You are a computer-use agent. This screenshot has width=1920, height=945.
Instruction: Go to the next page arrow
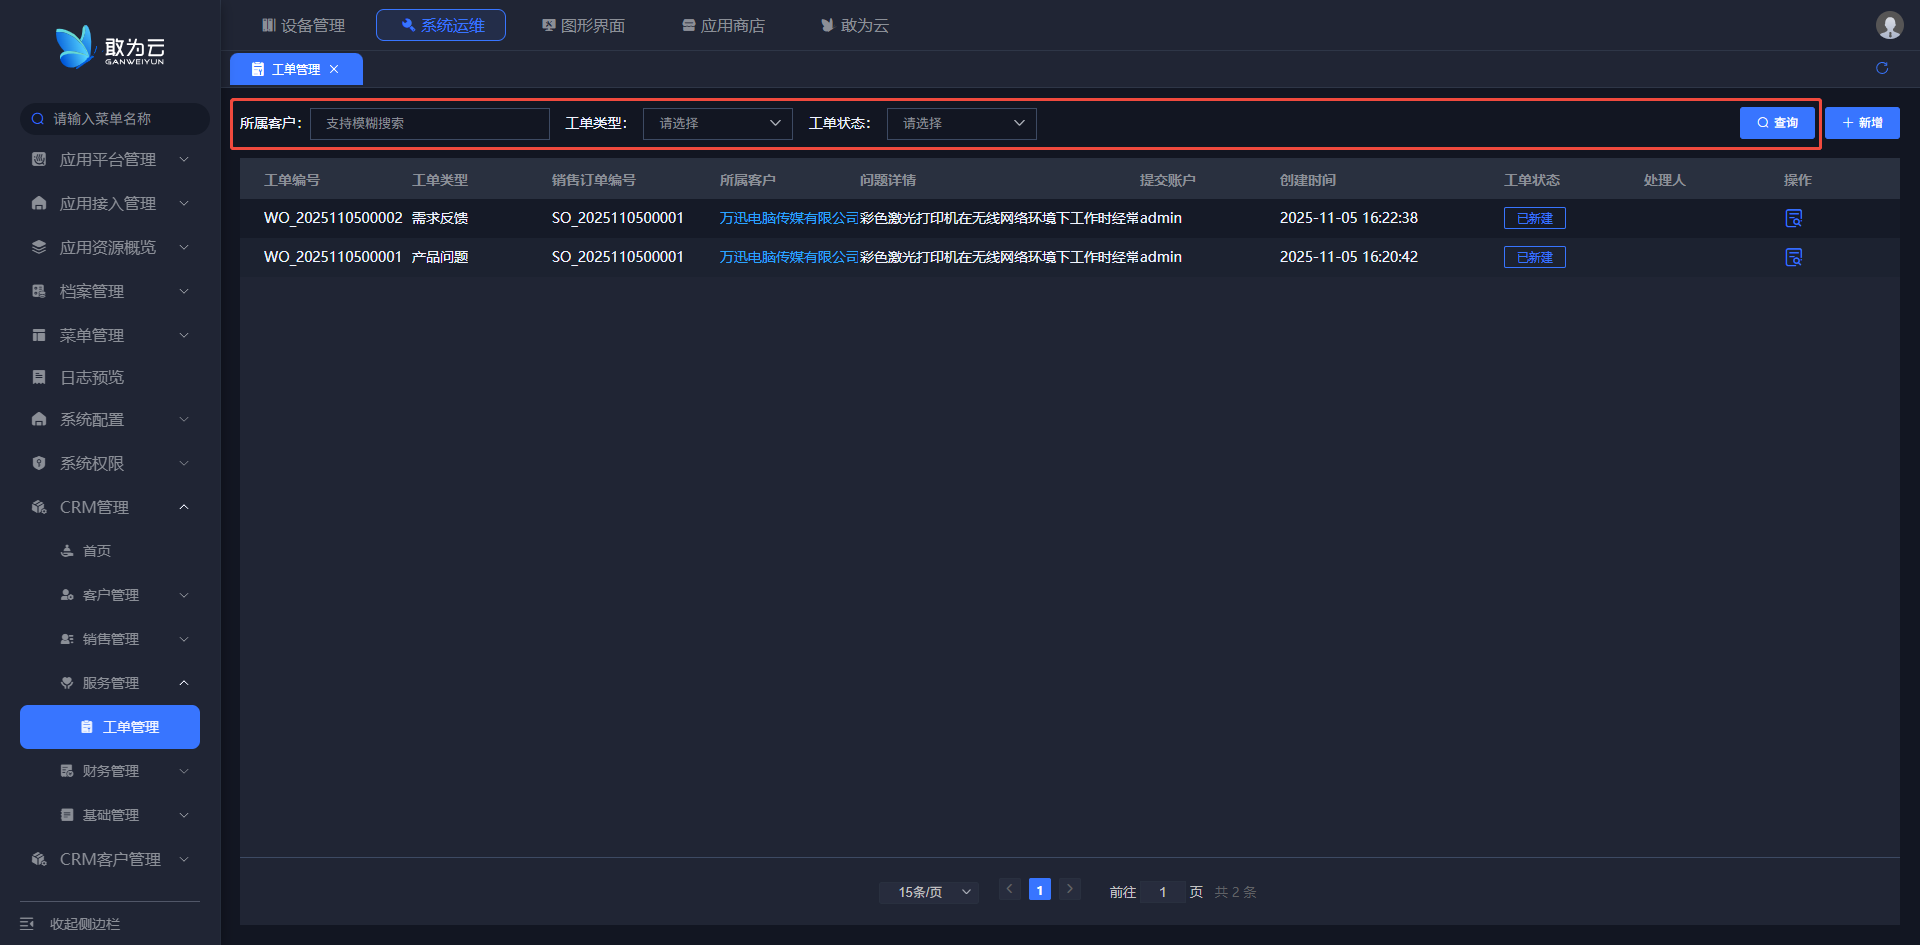(1070, 889)
